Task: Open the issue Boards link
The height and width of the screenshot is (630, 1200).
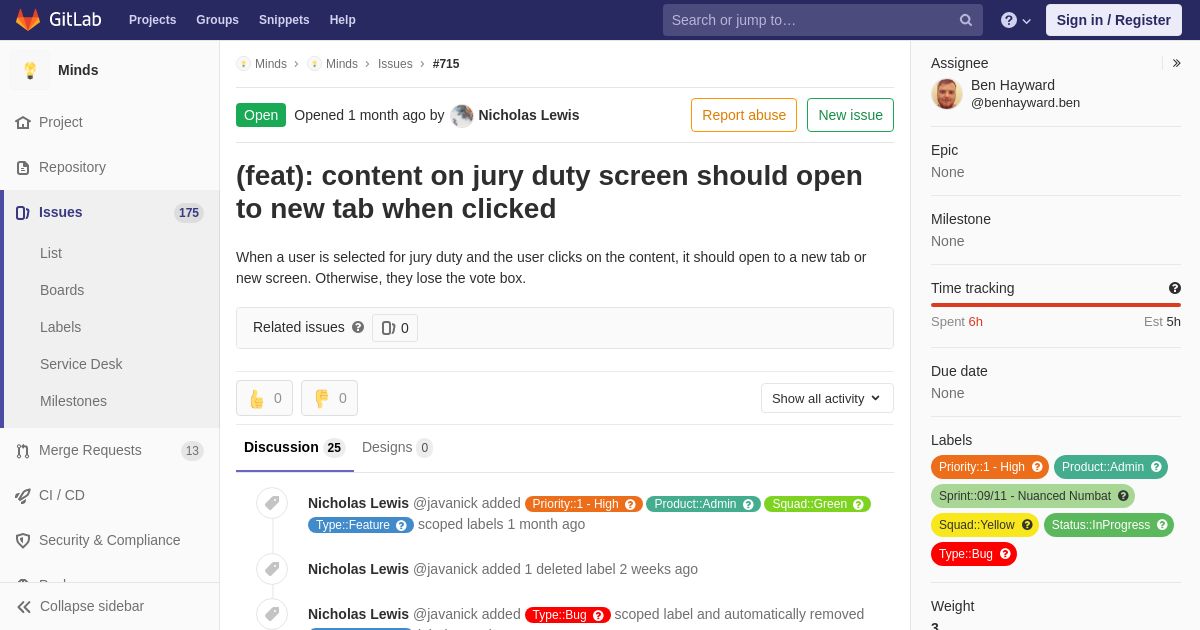Action: [62, 290]
